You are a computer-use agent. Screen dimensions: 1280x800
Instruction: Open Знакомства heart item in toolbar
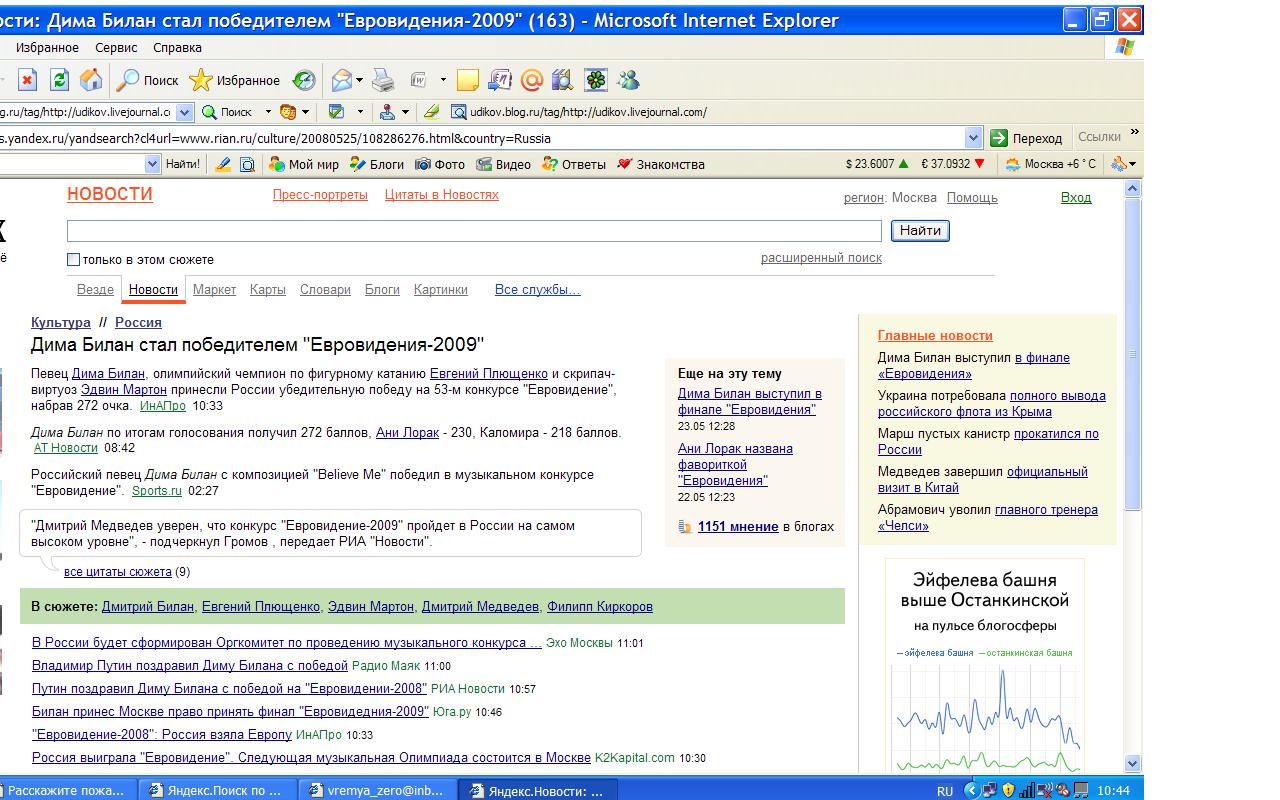[661, 164]
